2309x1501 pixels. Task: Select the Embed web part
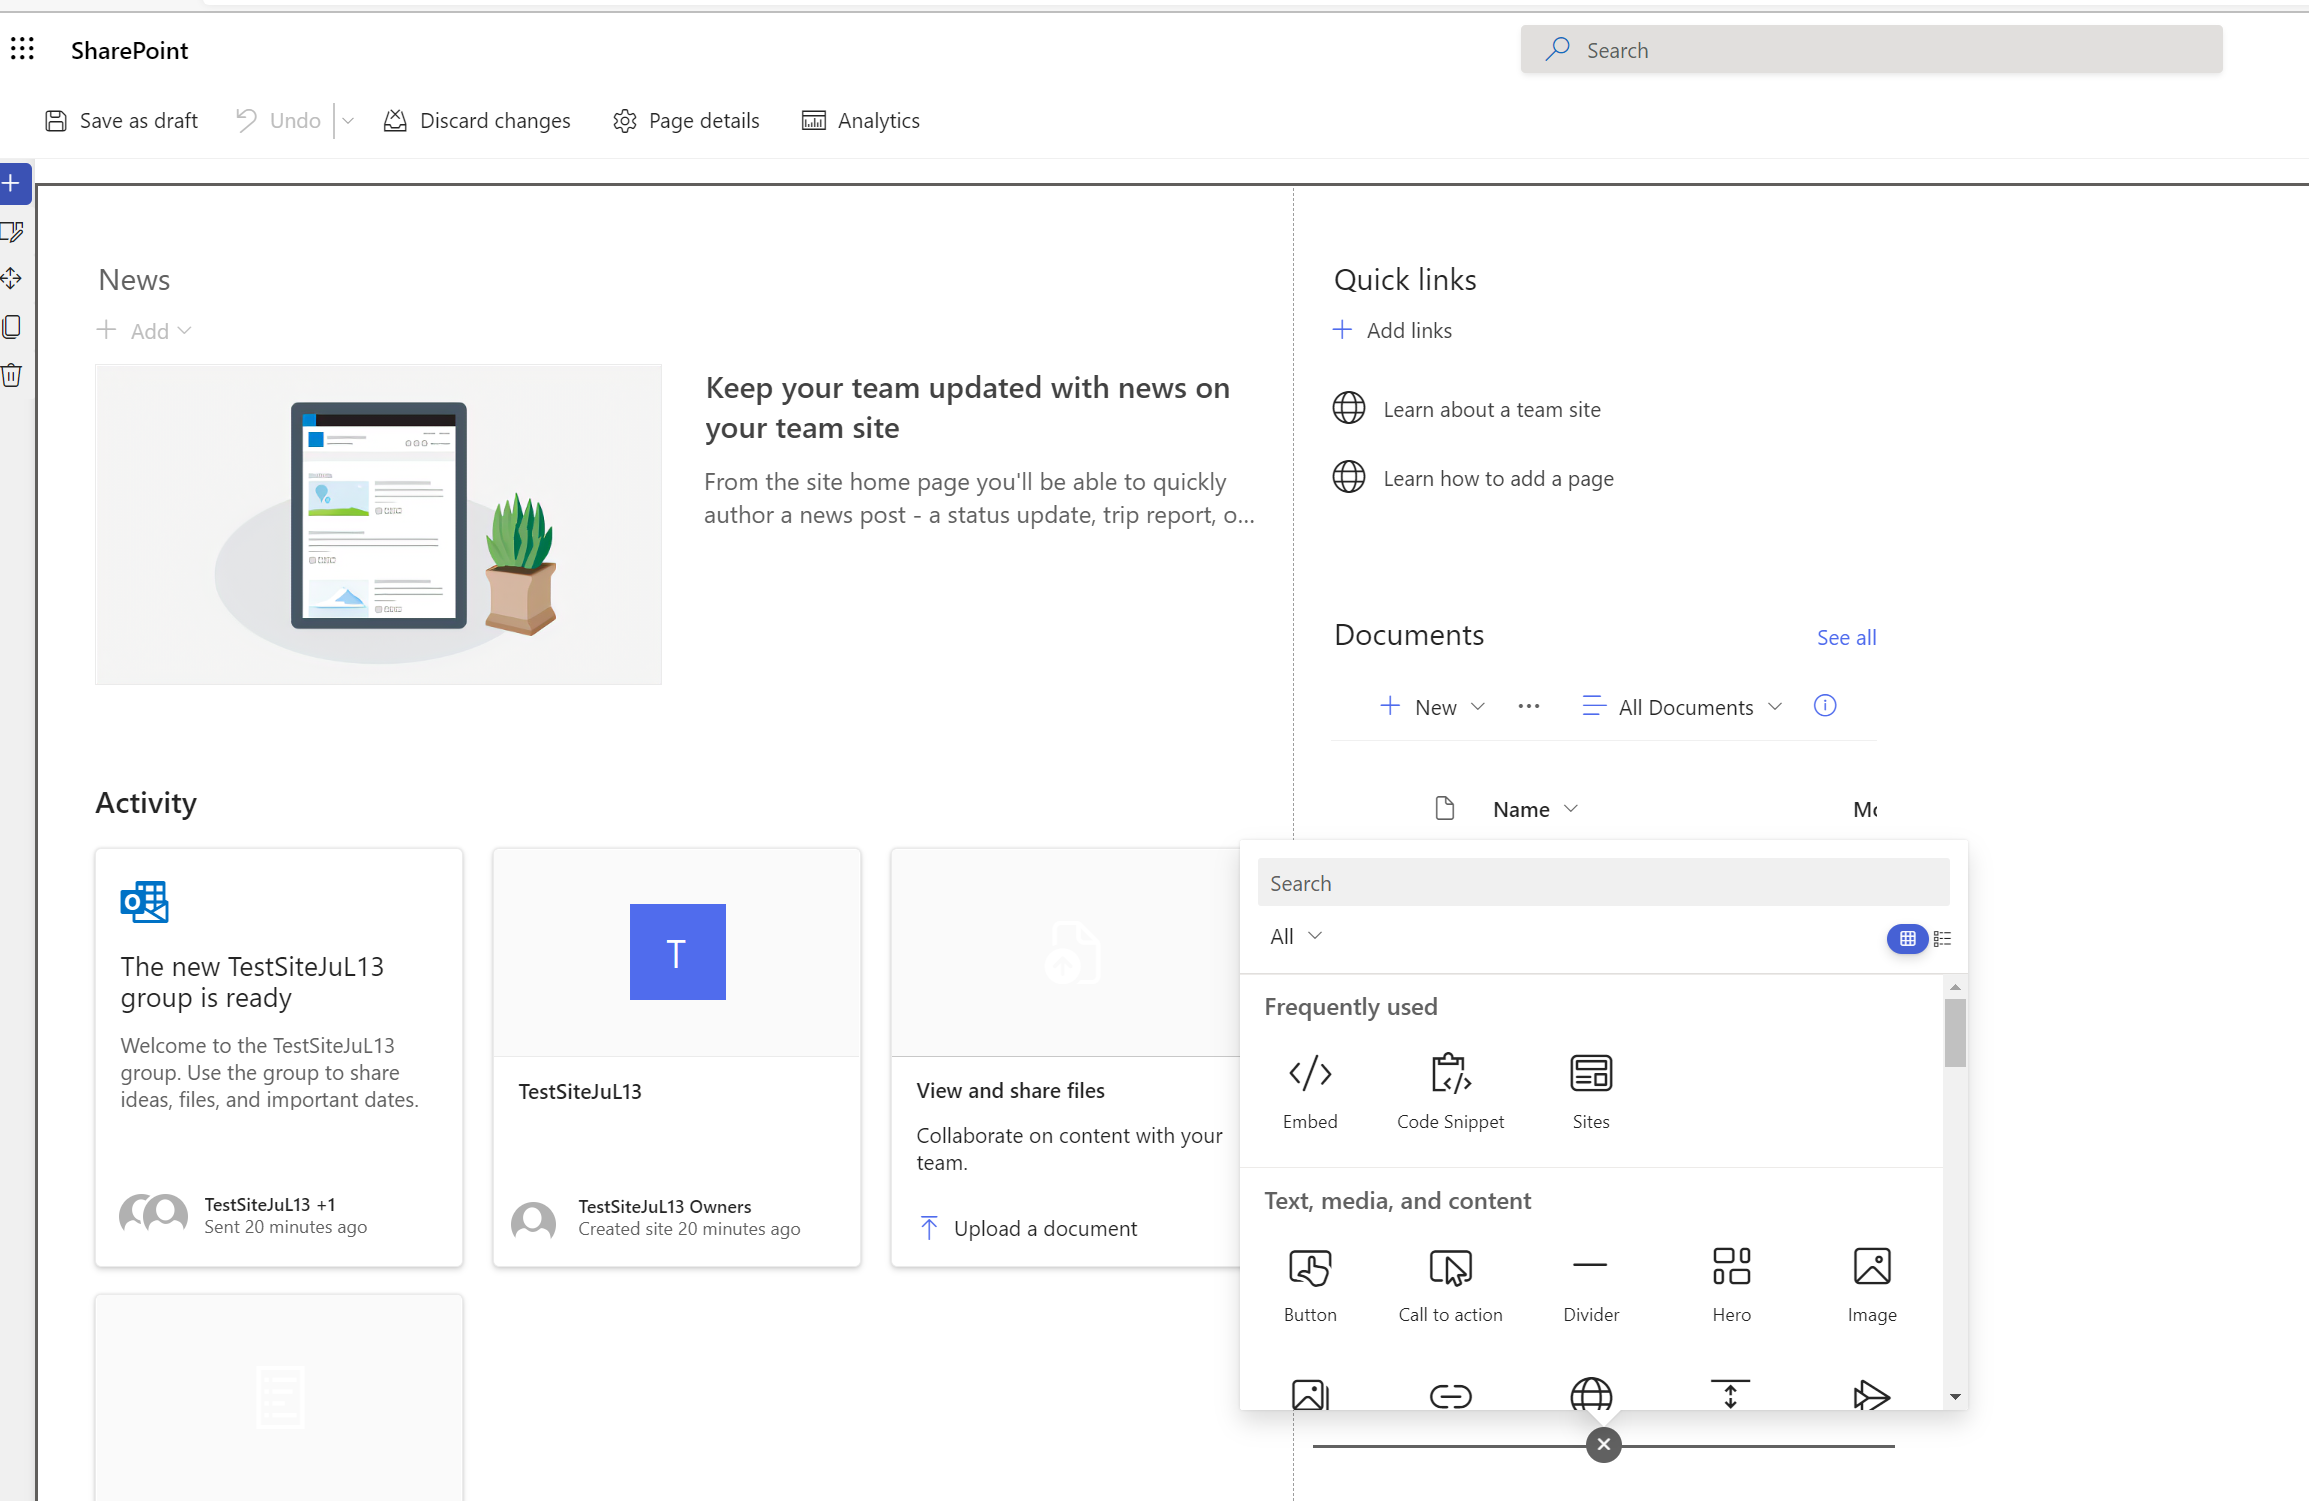(x=1310, y=1090)
